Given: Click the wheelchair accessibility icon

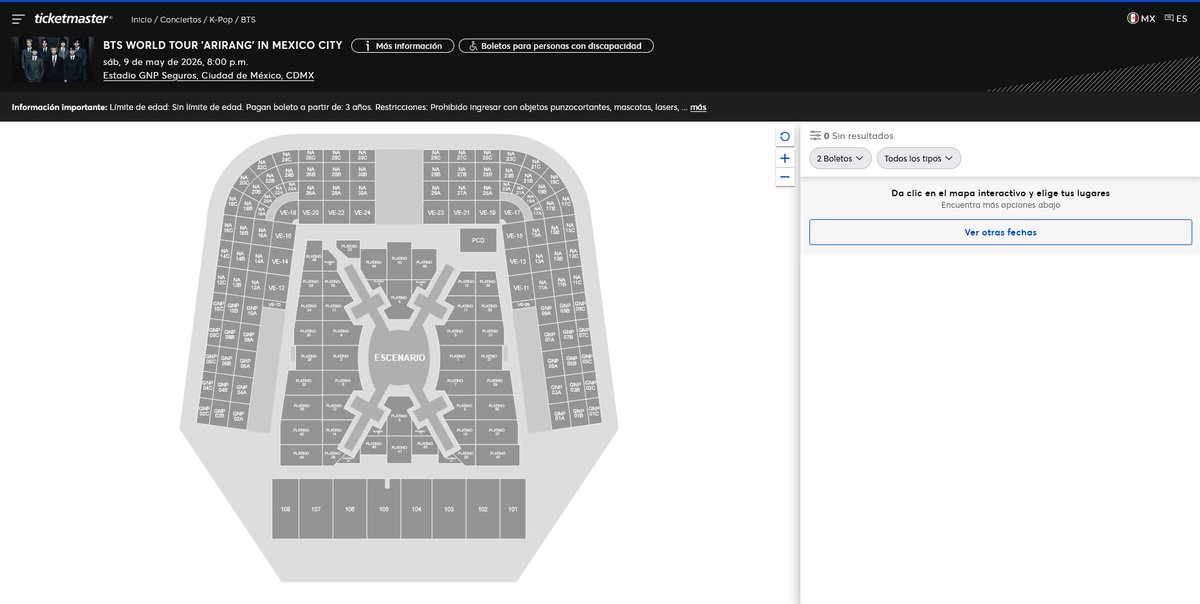Looking at the screenshot, I should 472,46.
